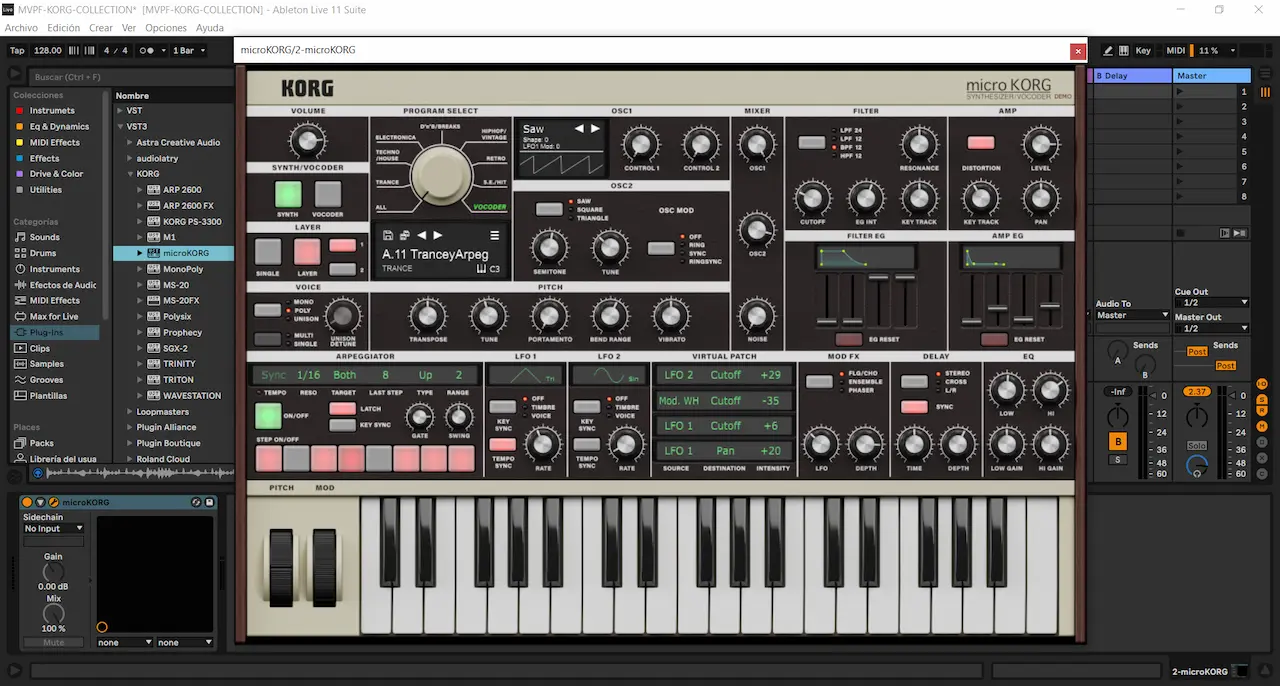1280x686 pixels.
Task: Open the Sounds category in the browser
Action: coord(45,237)
